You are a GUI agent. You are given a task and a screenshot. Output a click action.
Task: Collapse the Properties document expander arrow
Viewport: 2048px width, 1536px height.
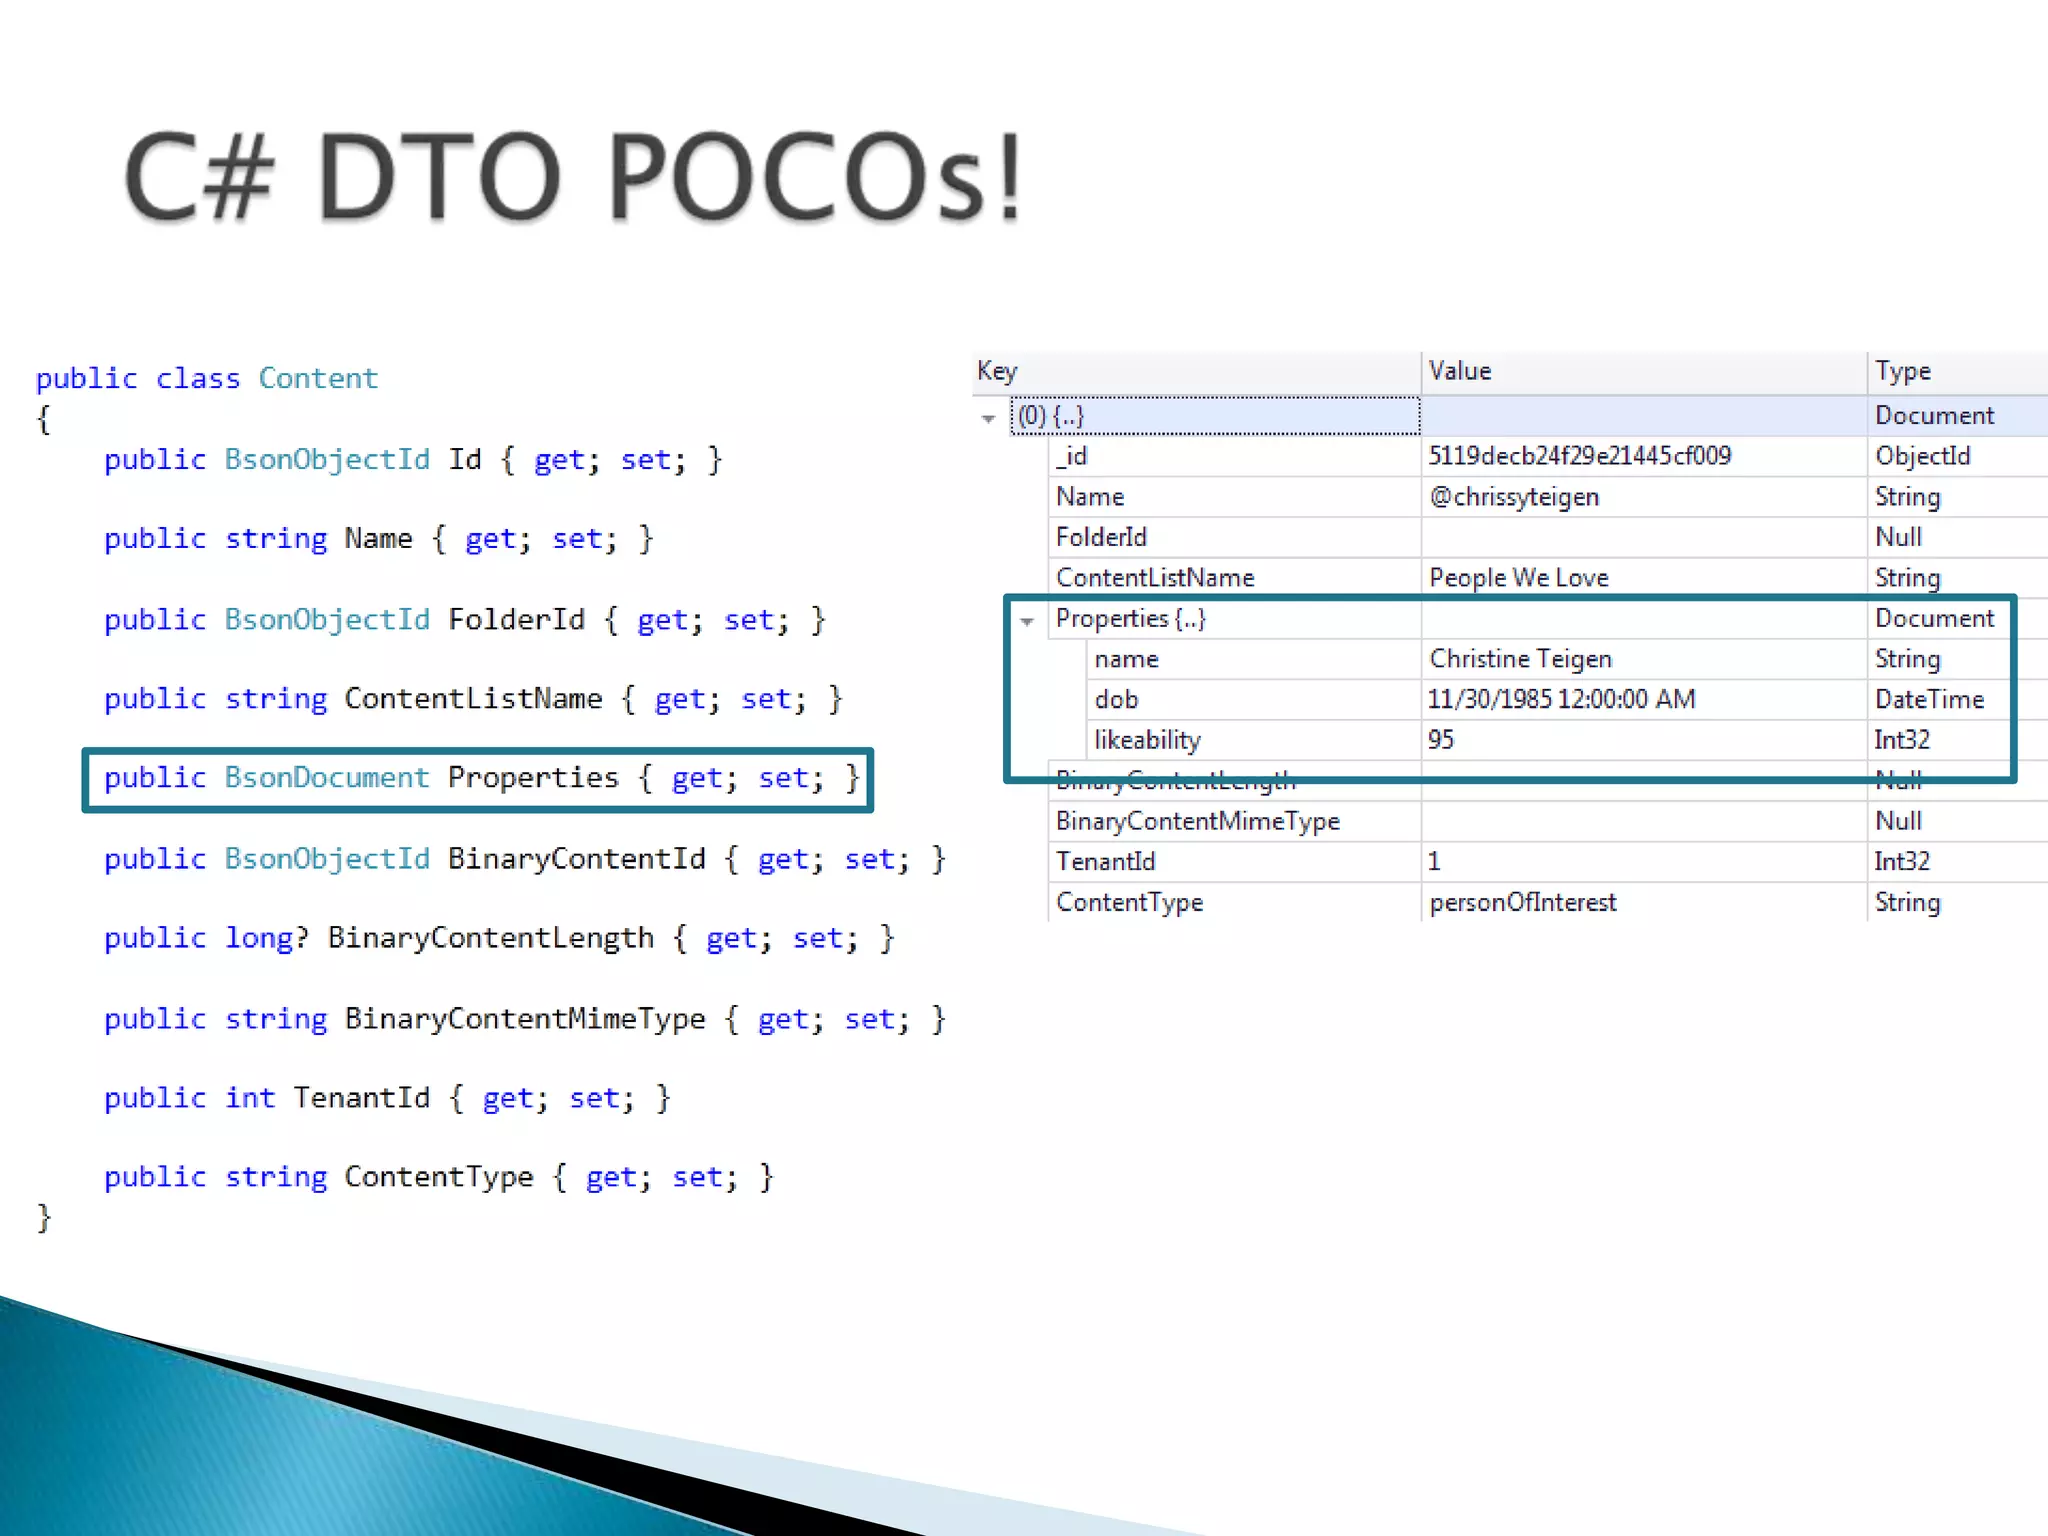click(1027, 621)
